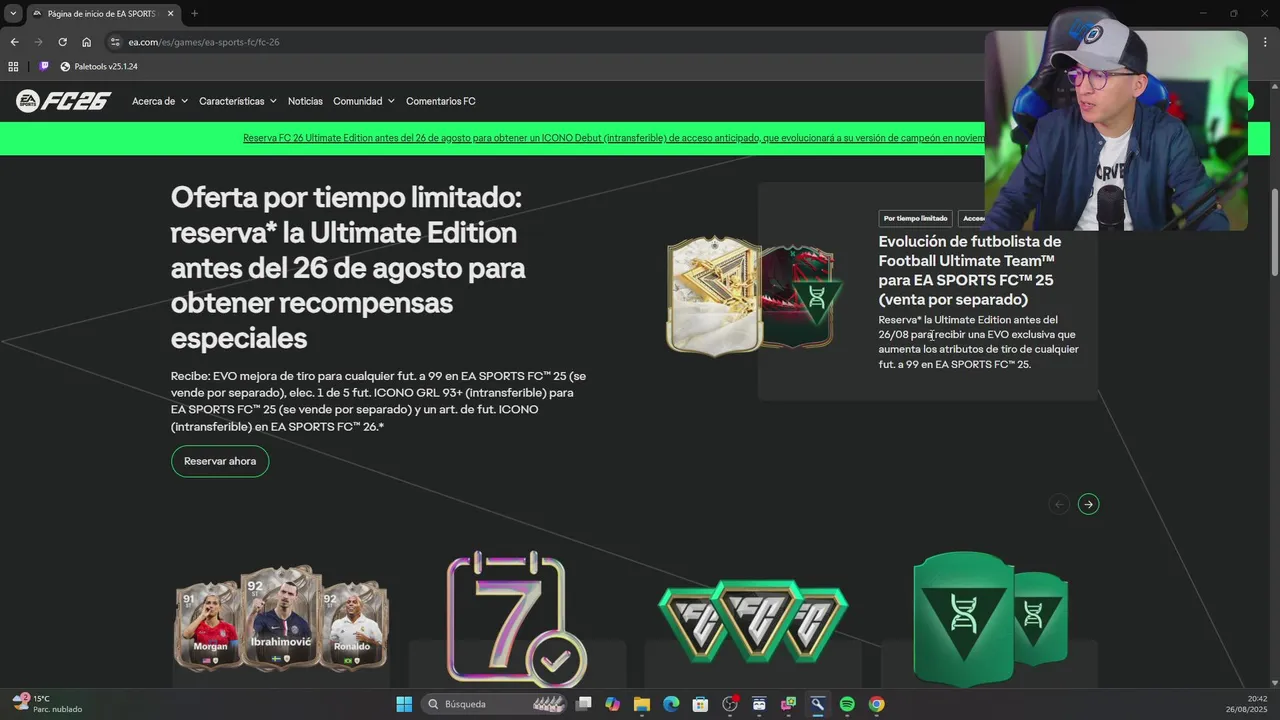Open Microsoft Store from taskbar
This screenshot has height=720, width=1280.
pos(700,704)
